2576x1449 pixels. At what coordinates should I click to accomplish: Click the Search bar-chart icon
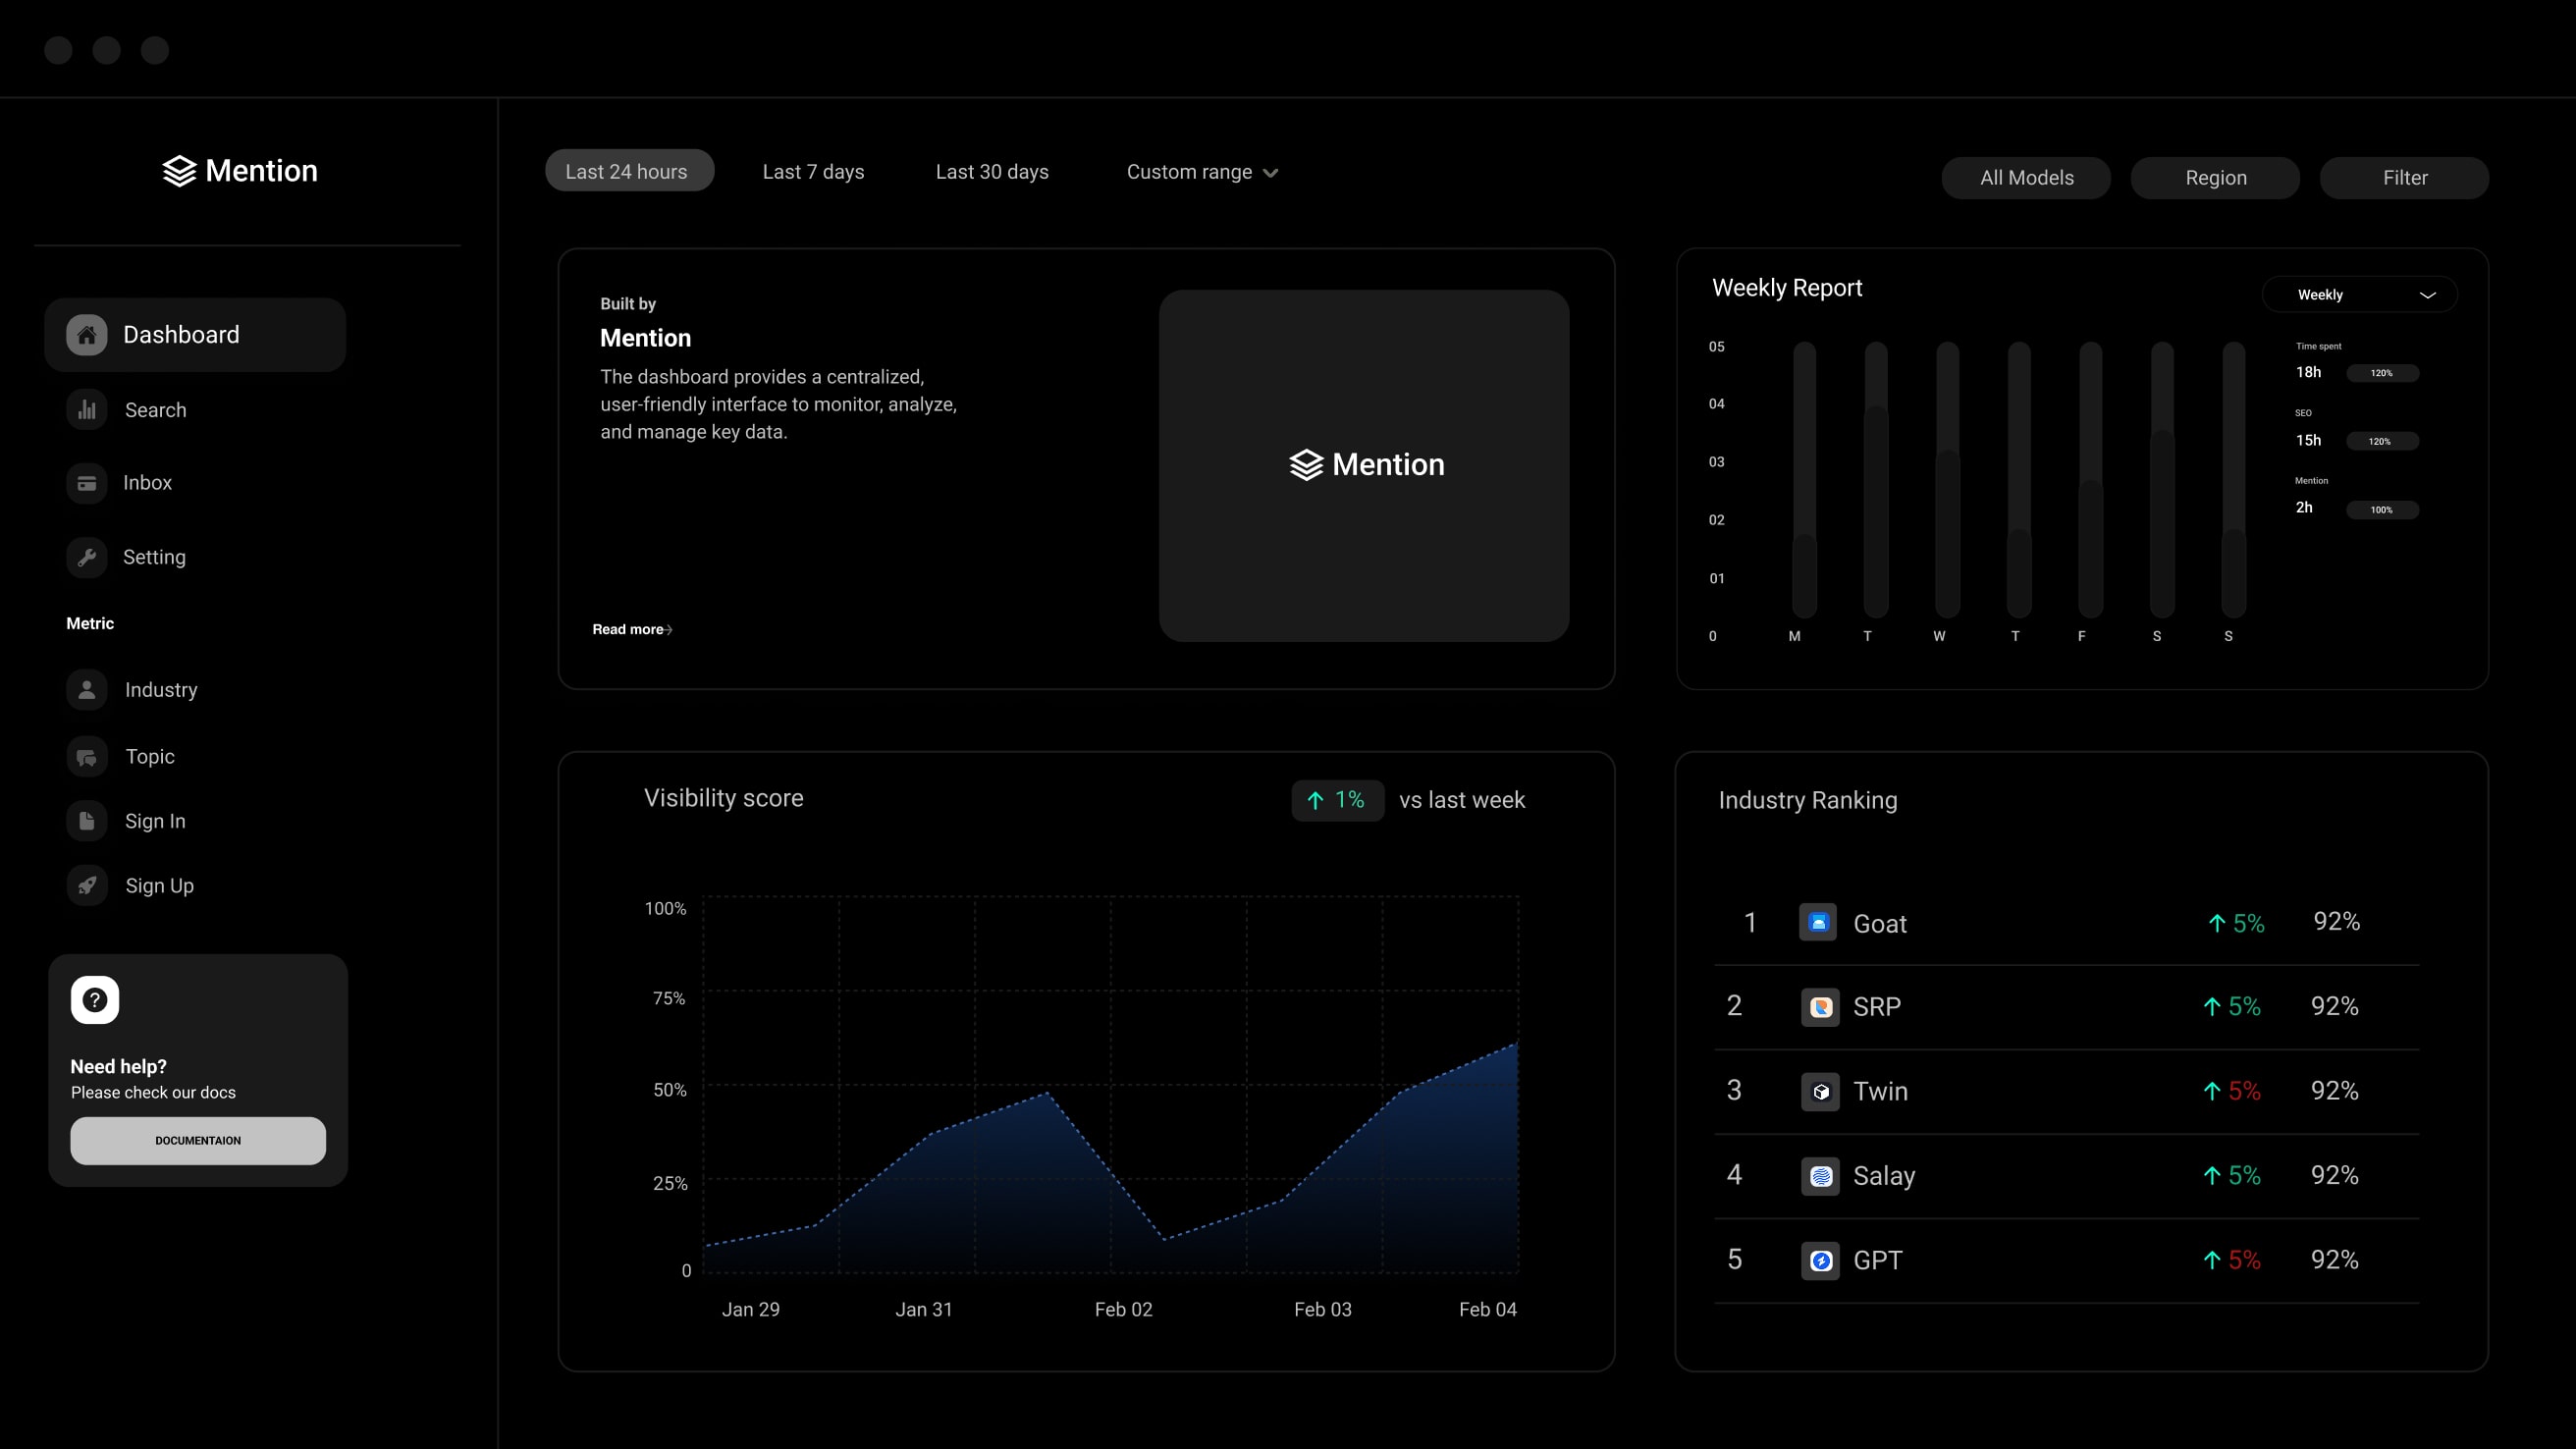(87, 410)
